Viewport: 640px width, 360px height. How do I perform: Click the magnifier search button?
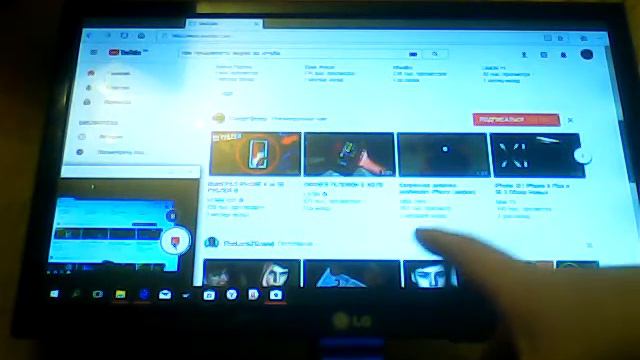click(435, 54)
